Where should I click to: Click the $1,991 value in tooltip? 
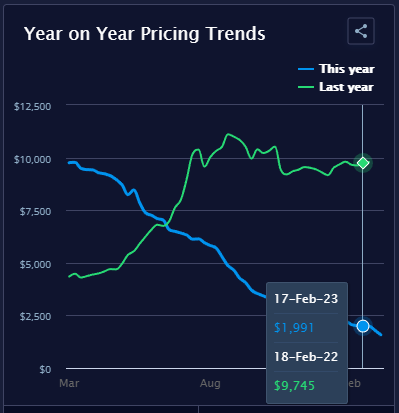[294, 328]
